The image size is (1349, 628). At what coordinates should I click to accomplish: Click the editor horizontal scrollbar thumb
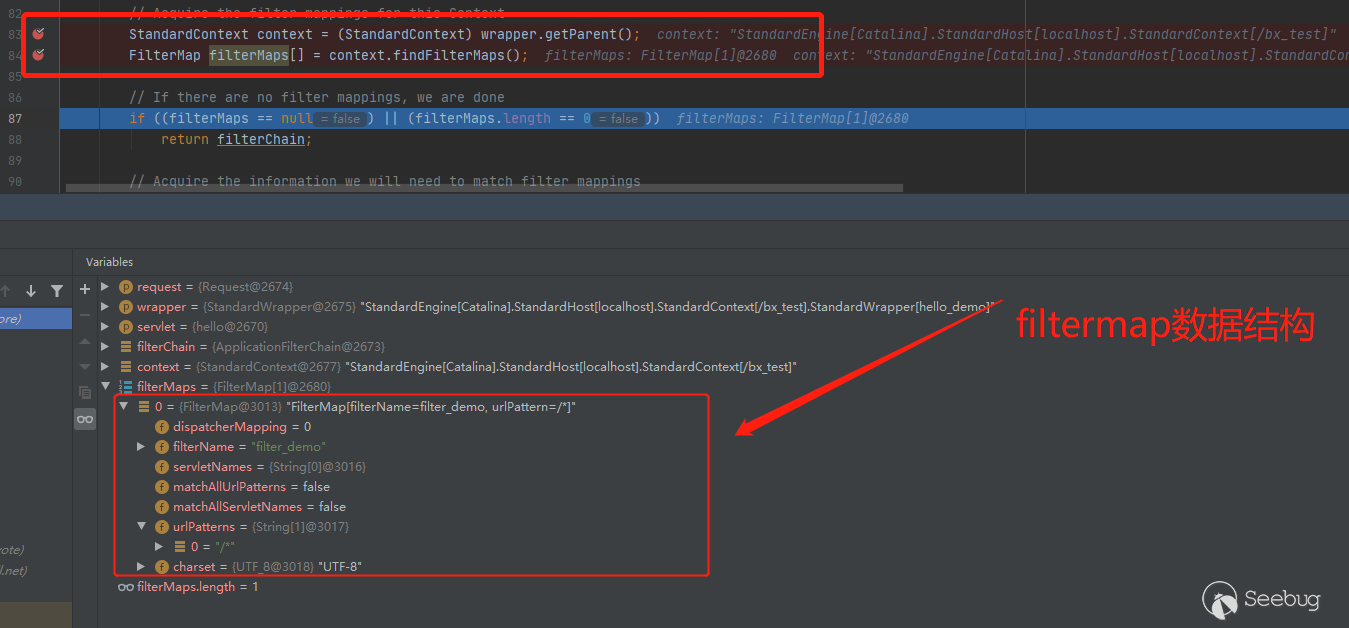point(484,188)
